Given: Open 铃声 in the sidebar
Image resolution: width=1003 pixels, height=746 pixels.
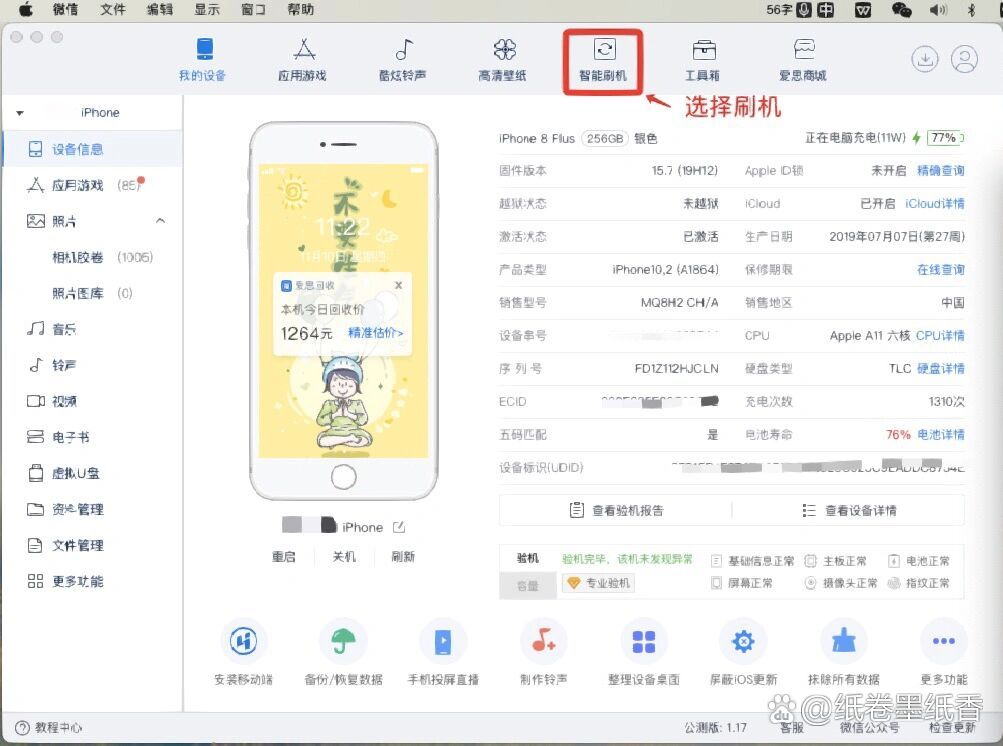Looking at the screenshot, I should [x=52, y=365].
